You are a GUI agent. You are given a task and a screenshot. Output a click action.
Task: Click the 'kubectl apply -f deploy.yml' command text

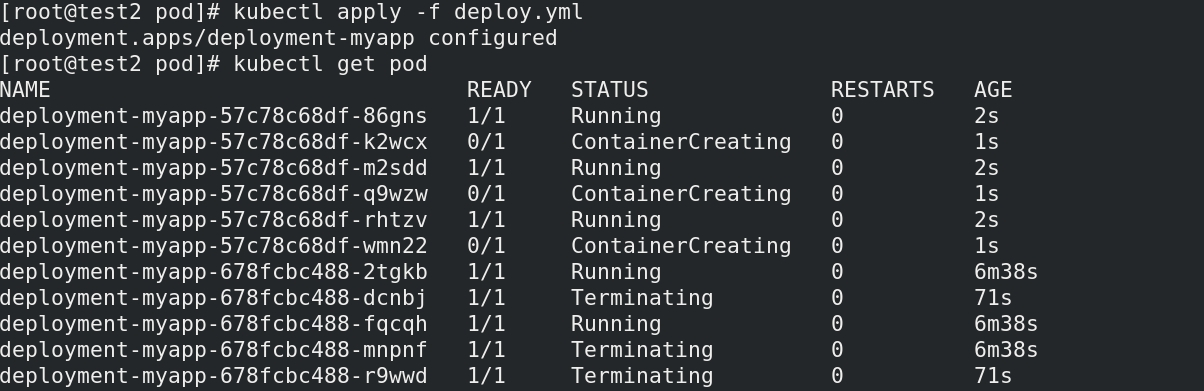pyautogui.click(x=408, y=13)
